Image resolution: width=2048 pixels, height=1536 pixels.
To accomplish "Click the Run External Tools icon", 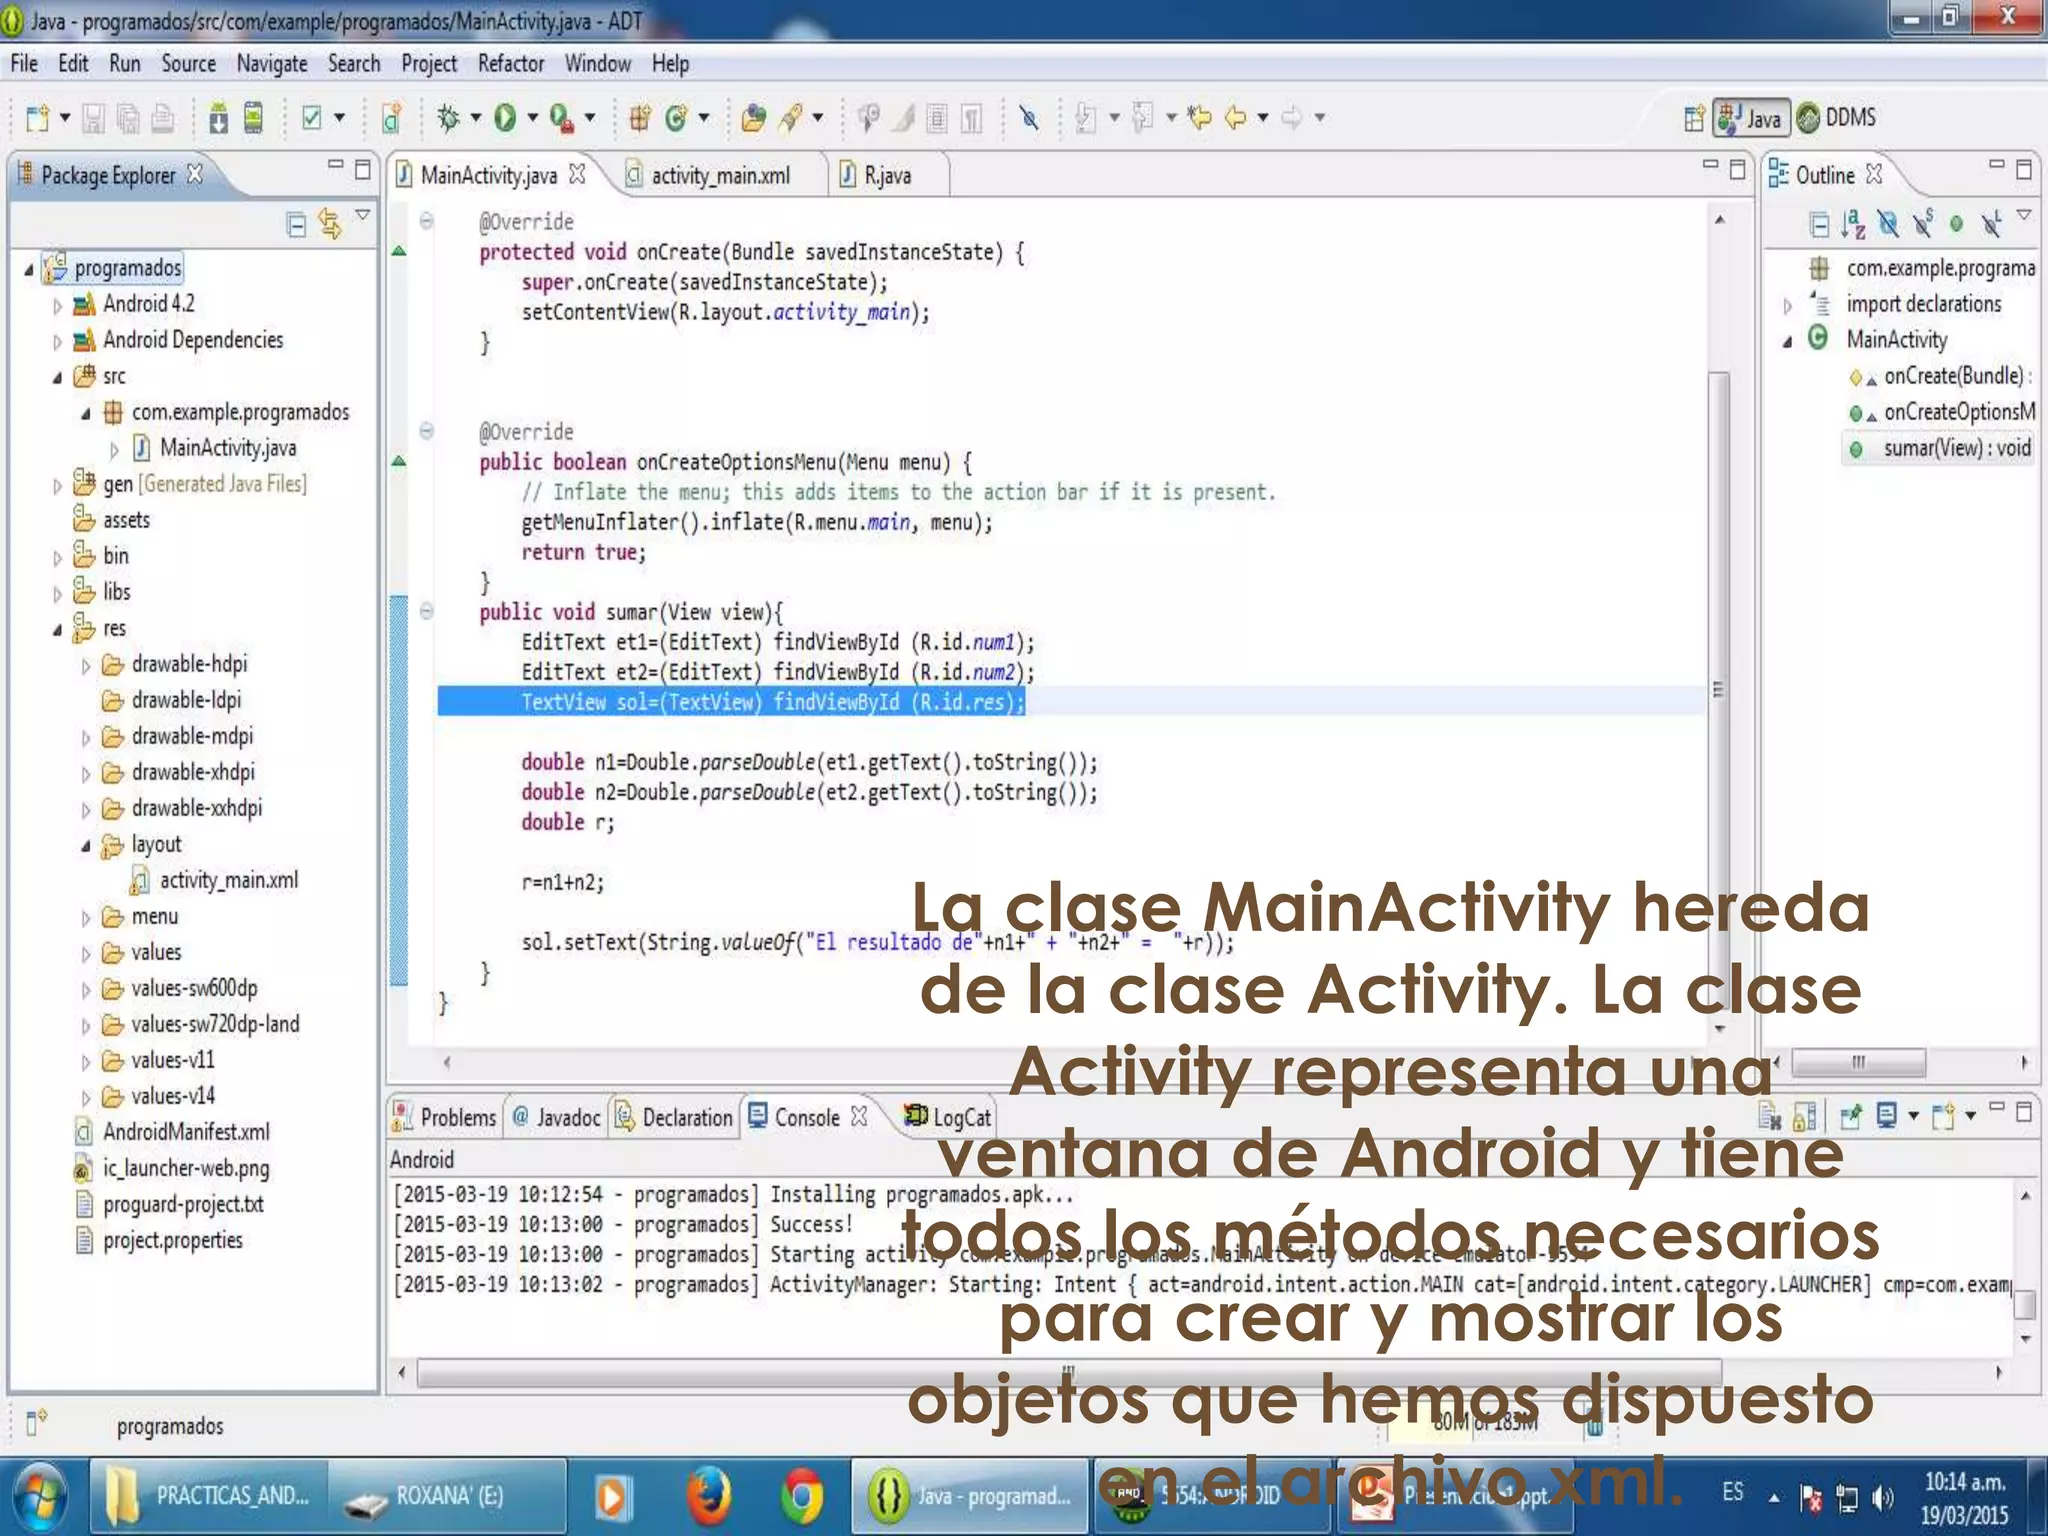I will click(561, 118).
